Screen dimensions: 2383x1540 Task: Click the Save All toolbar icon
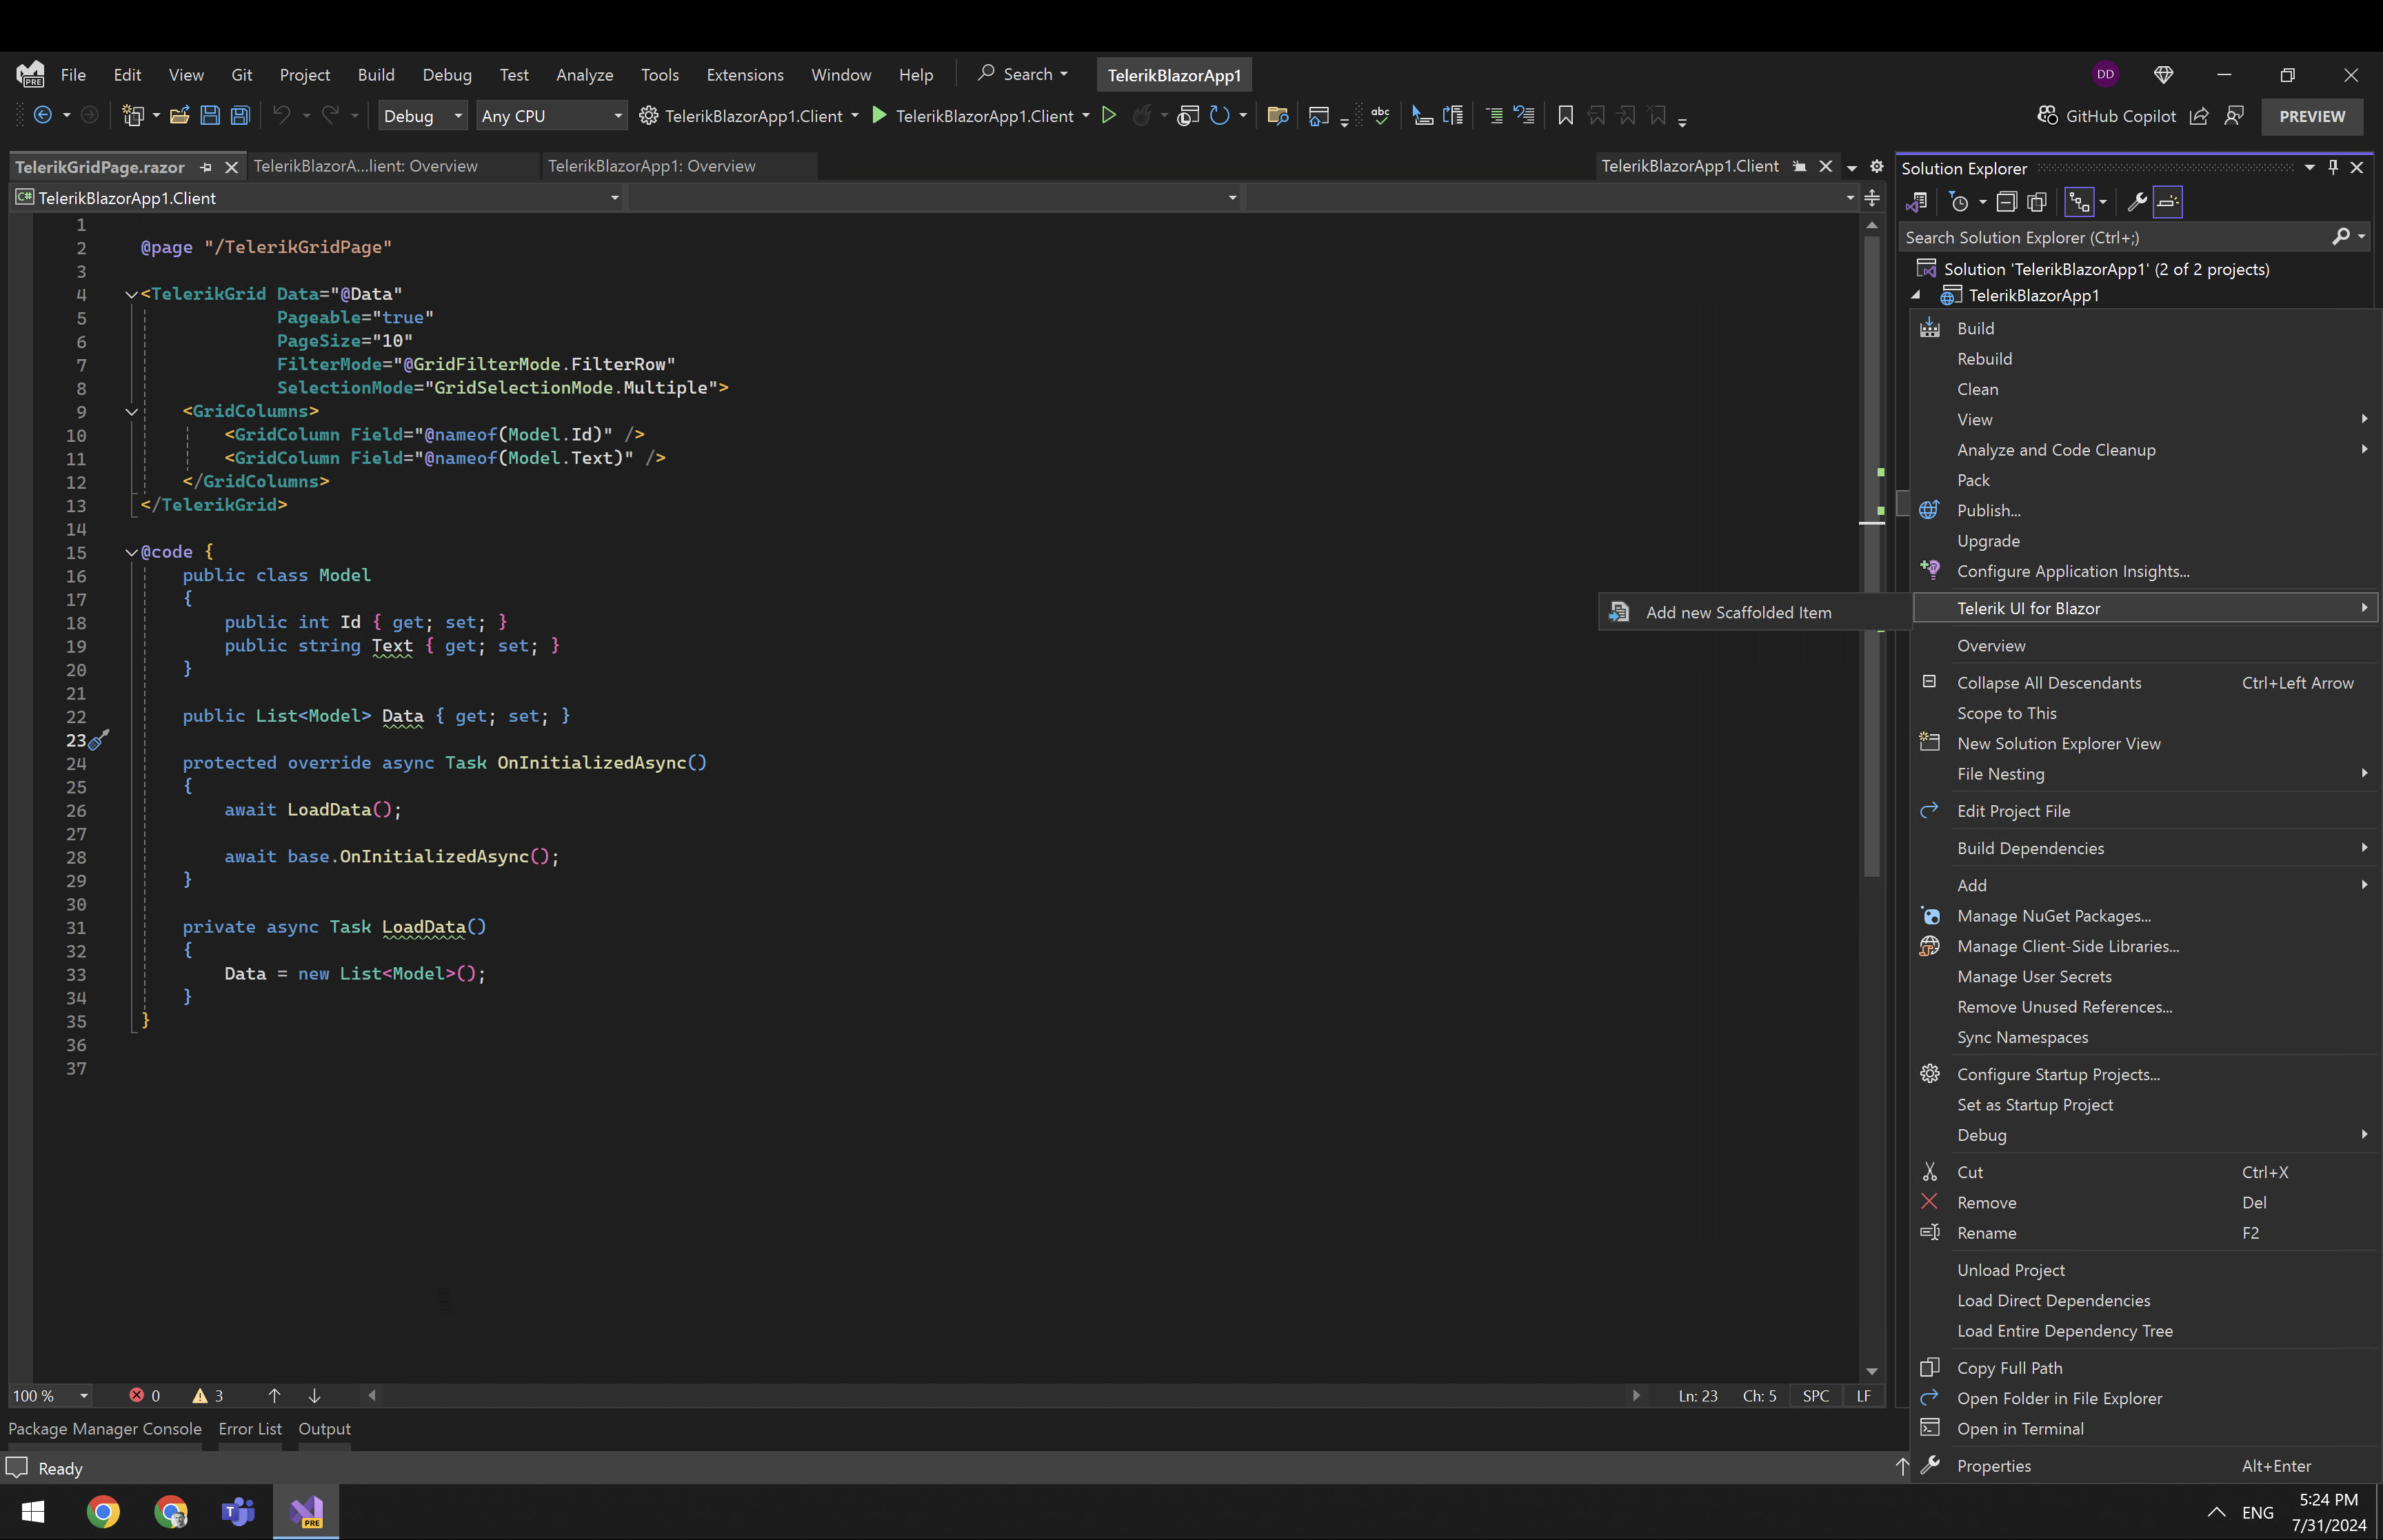pos(240,116)
